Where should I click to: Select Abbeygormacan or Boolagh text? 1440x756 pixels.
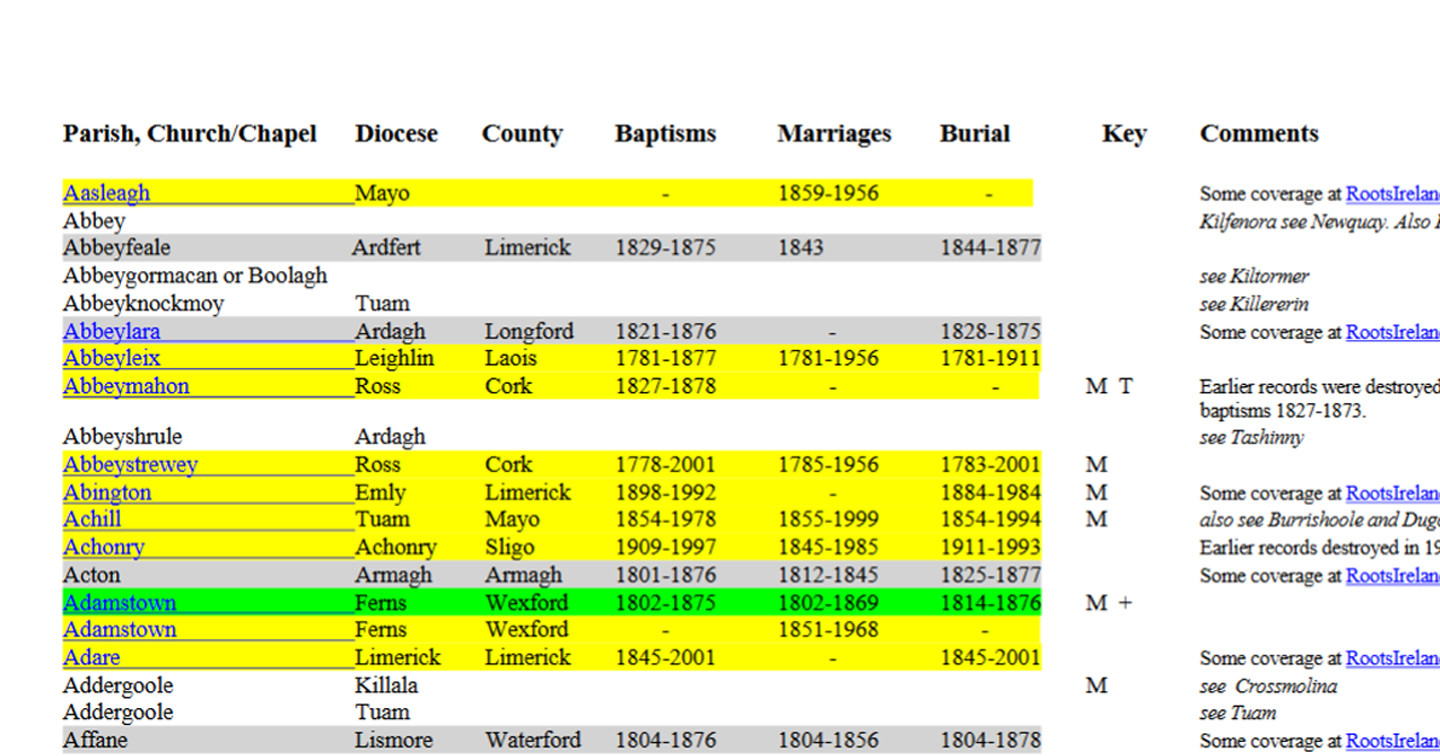195,276
